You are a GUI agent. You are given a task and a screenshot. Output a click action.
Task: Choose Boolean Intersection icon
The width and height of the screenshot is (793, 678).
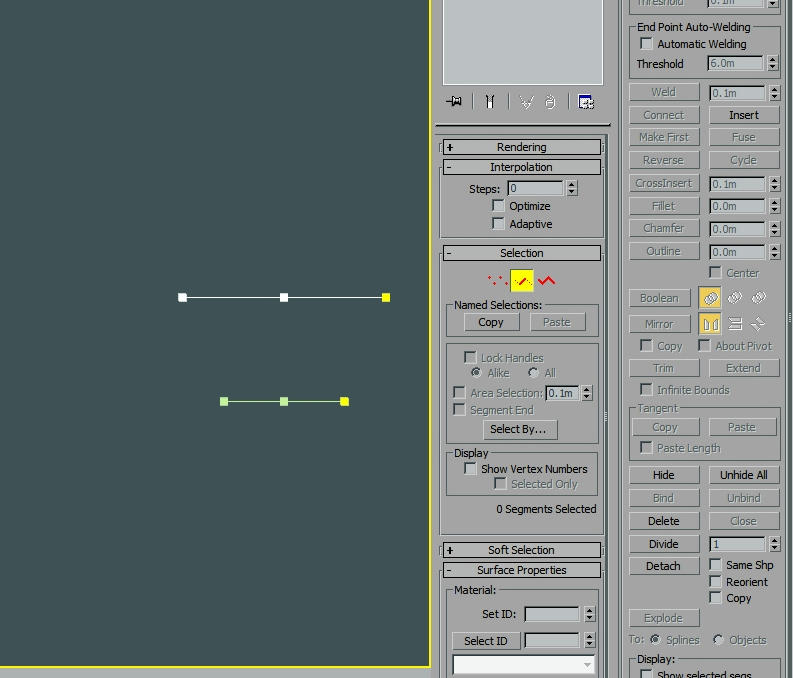pos(759,297)
